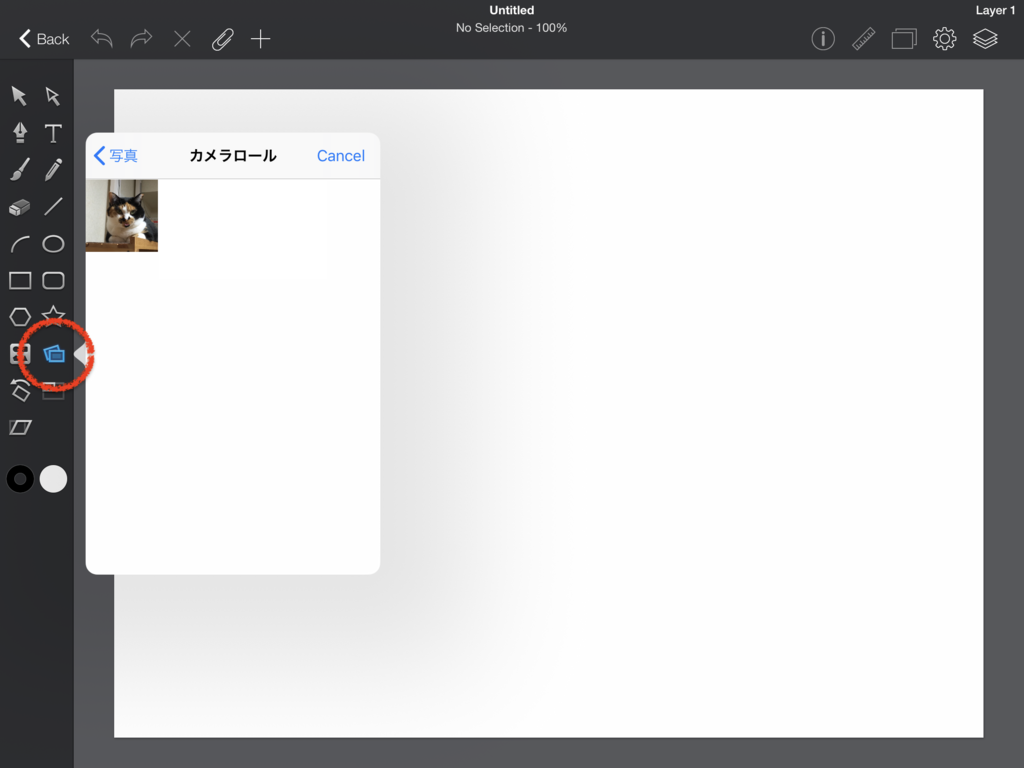The image size is (1024, 768).
Task: Select the Rotate tool
Action: 20,390
